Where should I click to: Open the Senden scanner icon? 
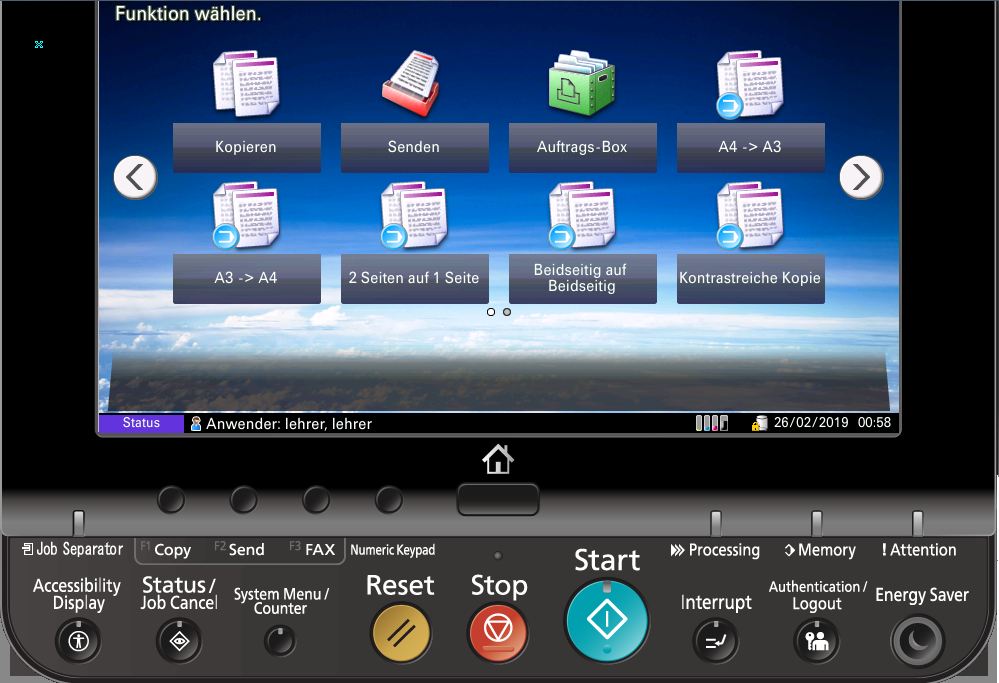[x=413, y=85]
